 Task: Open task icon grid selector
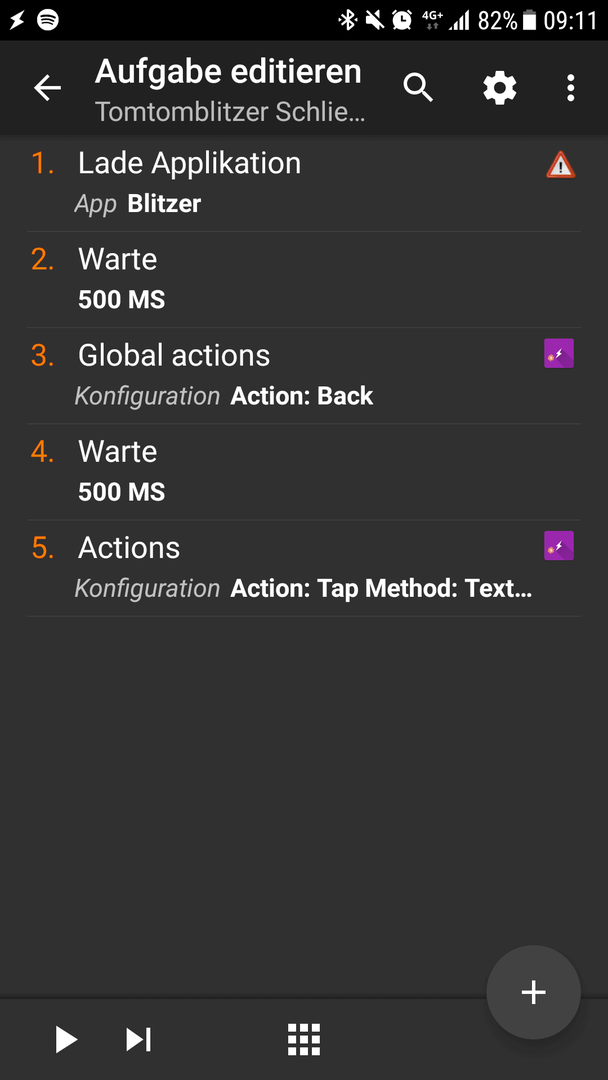304,1039
